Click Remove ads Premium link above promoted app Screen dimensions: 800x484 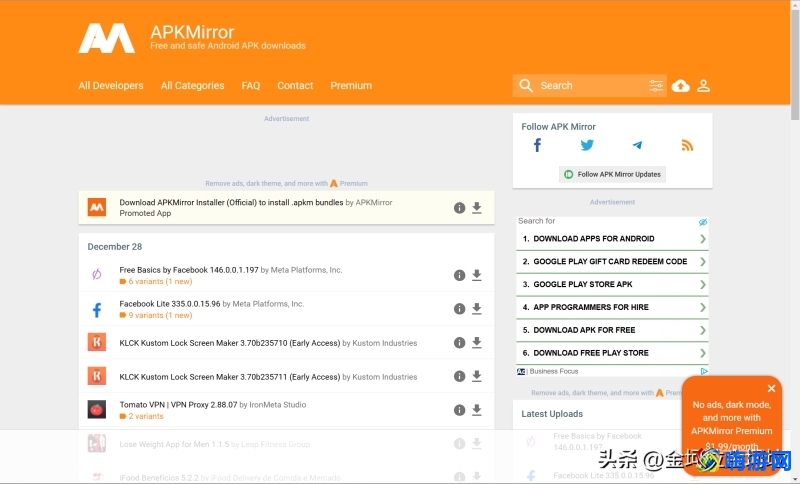point(286,184)
